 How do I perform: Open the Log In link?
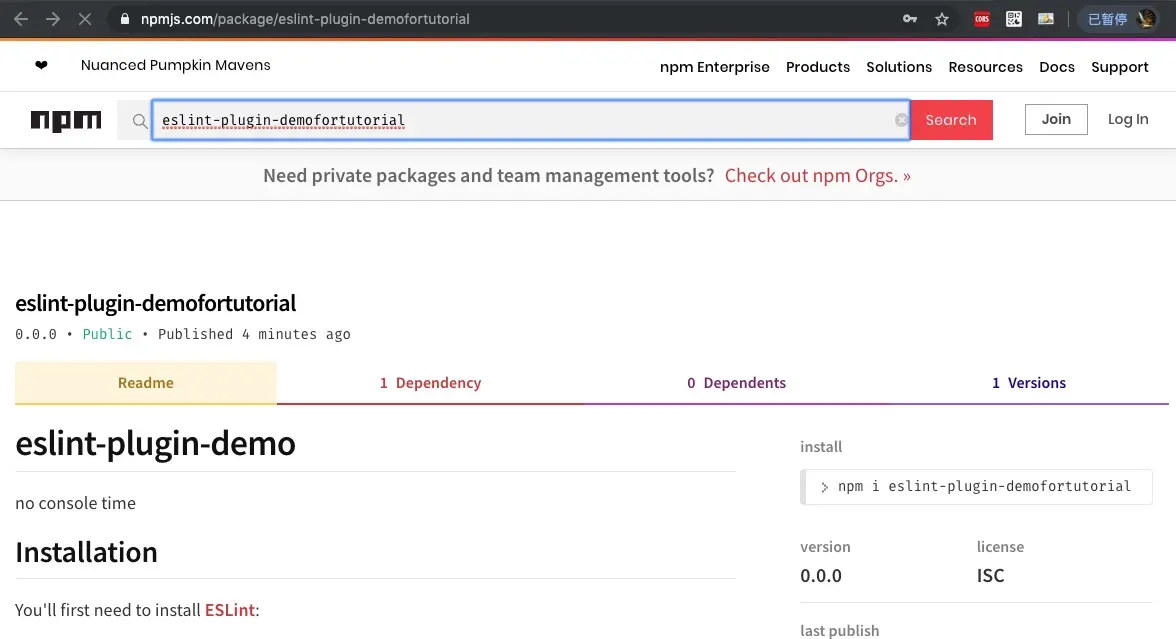click(1128, 119)
